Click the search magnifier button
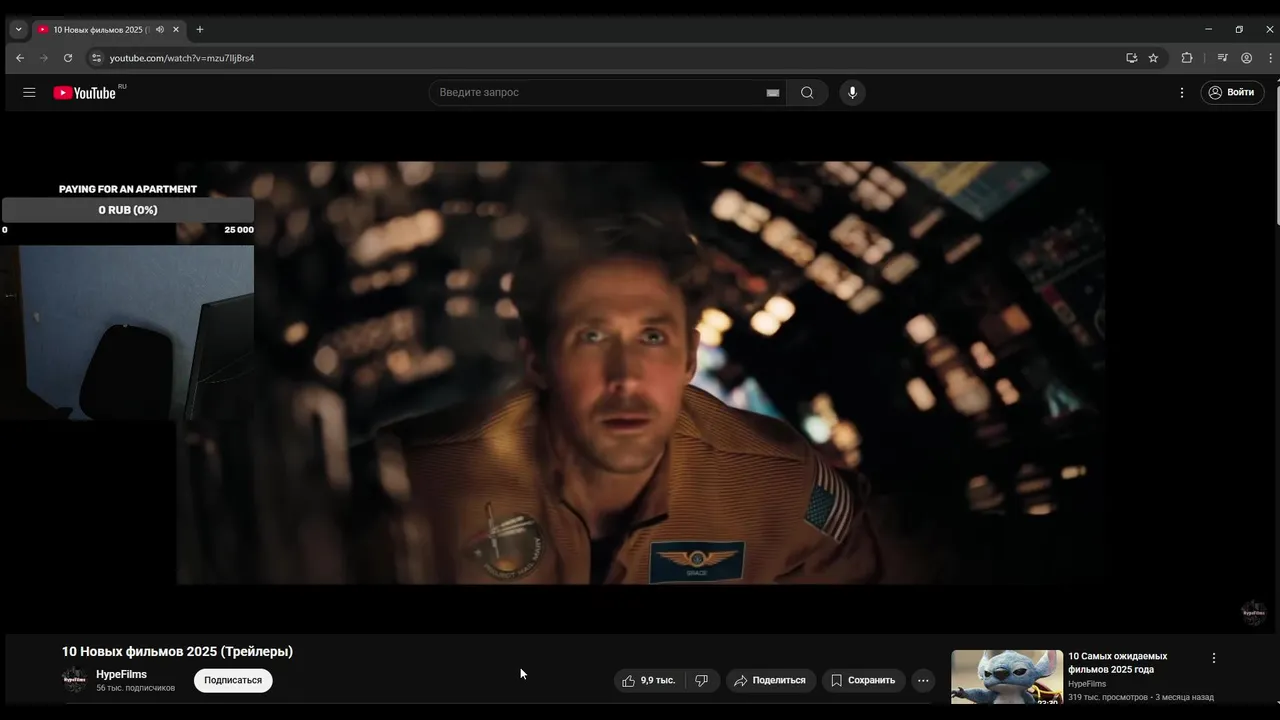 807,92
